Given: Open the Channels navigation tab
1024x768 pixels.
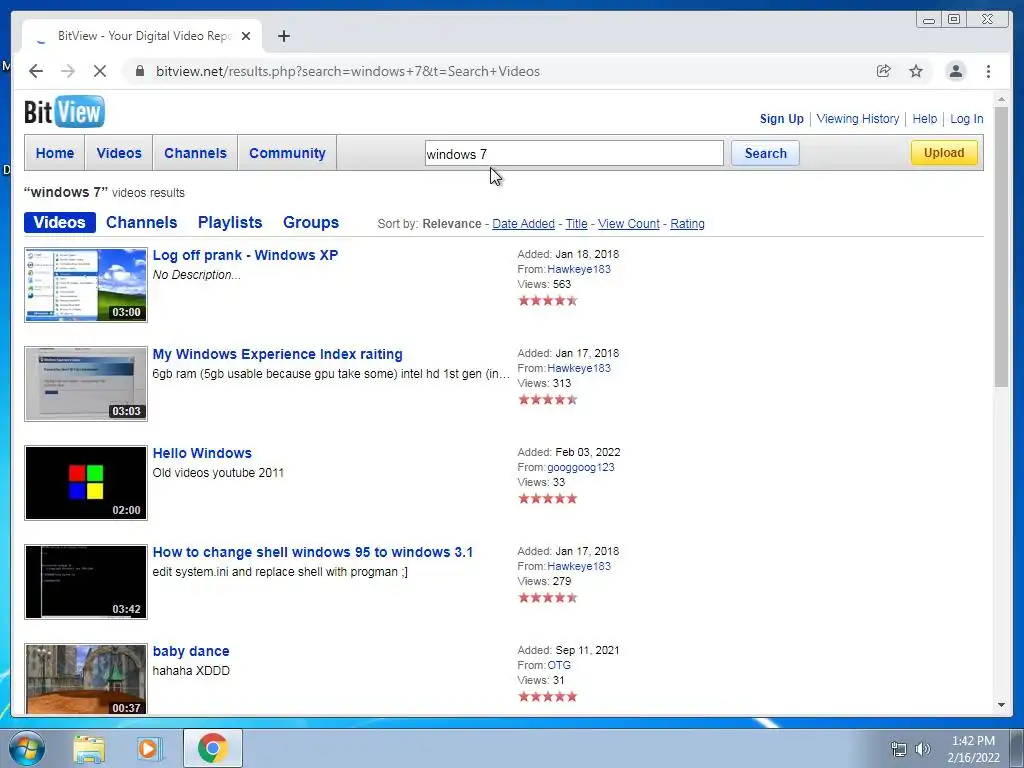Looking at the screenshot, I should tap(195, 153).
